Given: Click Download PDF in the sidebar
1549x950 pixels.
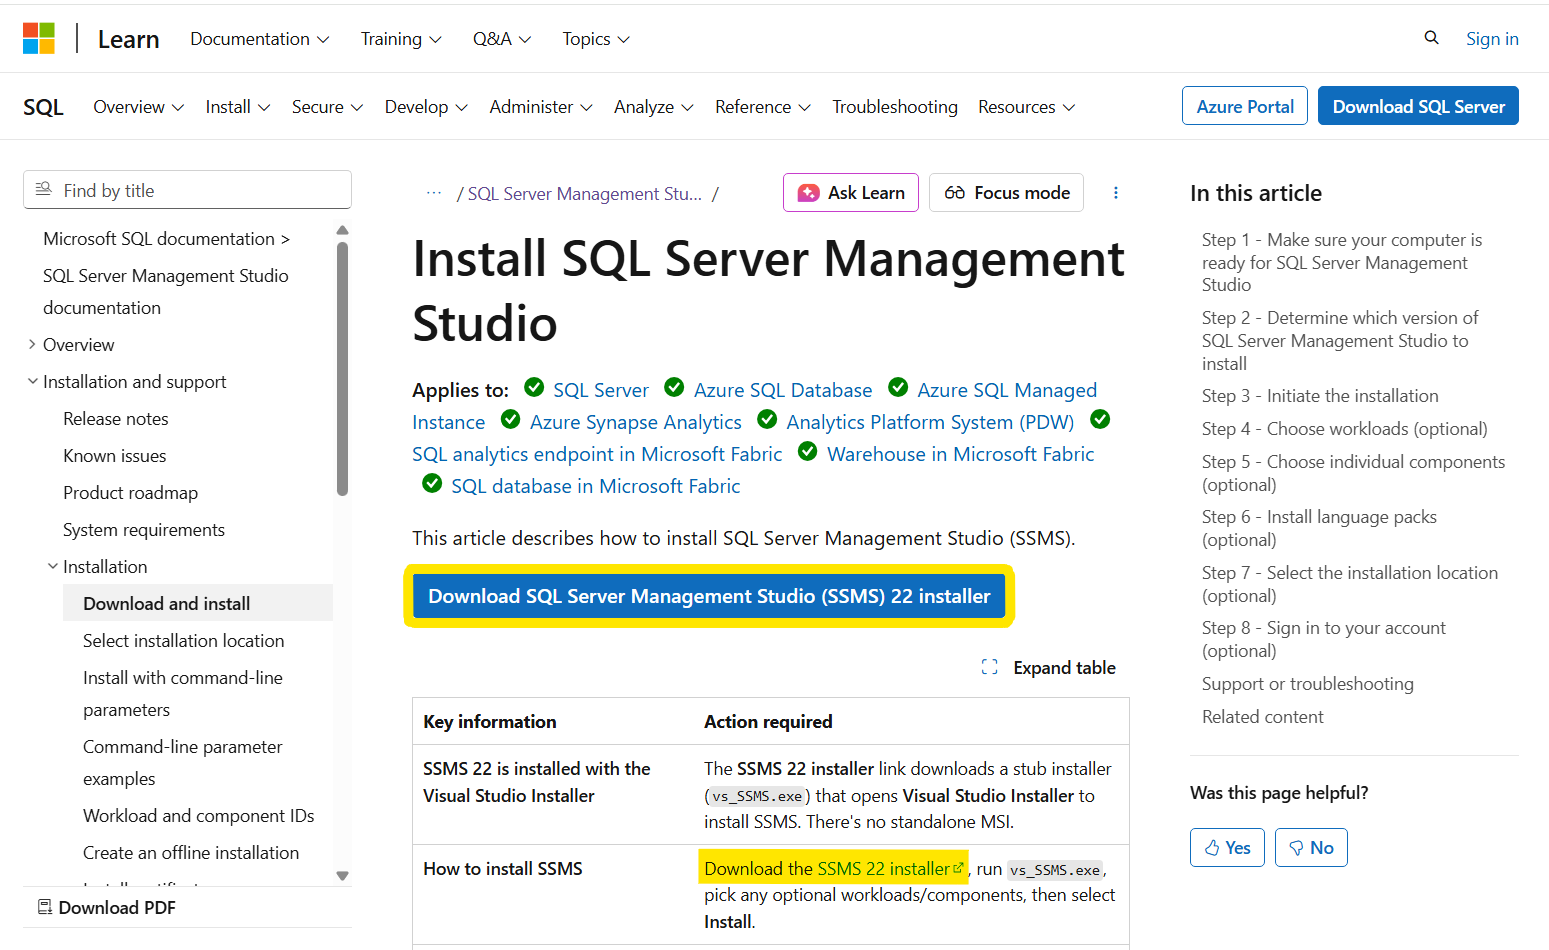Looking at the screenshot, I should coord(107,908).
